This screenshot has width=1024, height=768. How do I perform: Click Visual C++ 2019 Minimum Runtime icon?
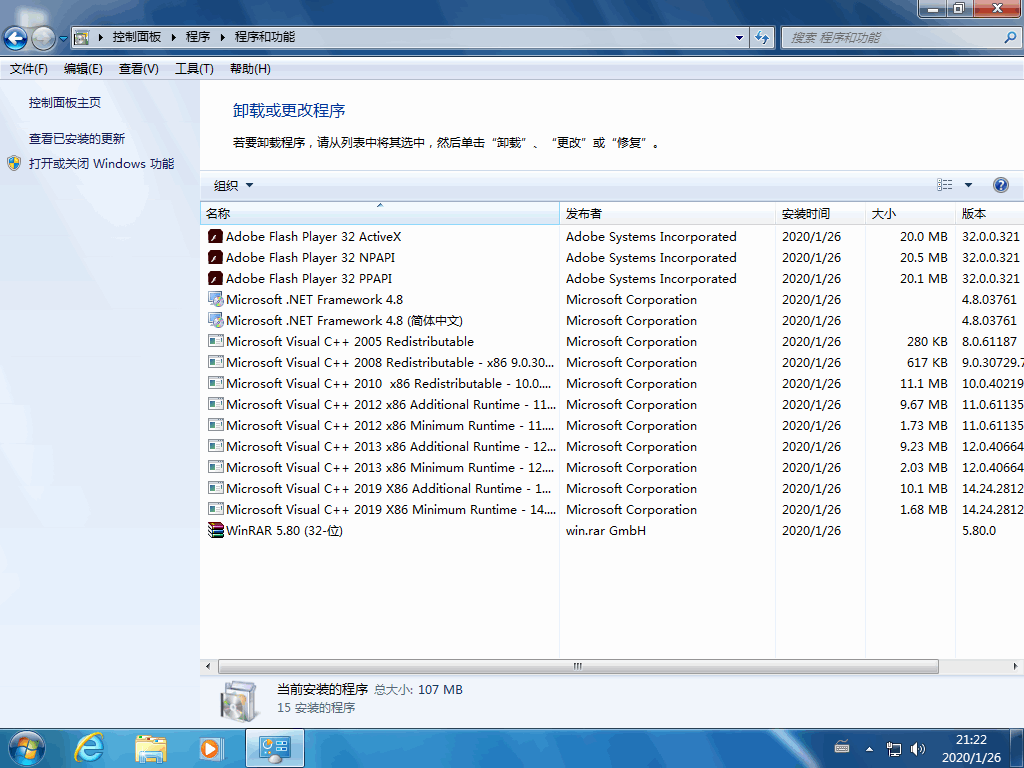point(216,509)
